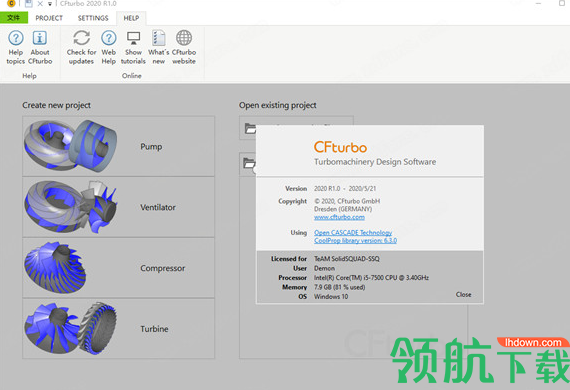Run Check for updates
This screenshot has height=390, width=570.
(81, 47)
